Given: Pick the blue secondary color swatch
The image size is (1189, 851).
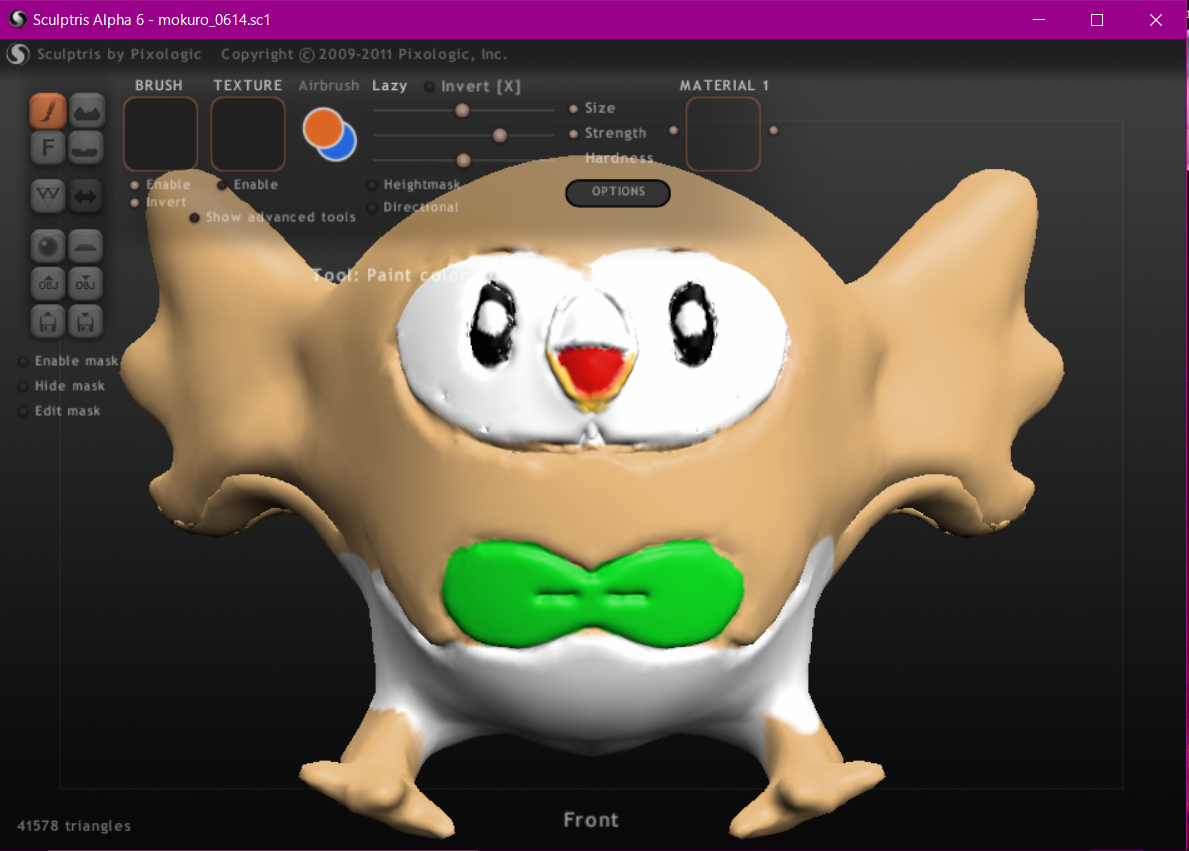Looking at the screenshot, I should click(x=346, y=149).
